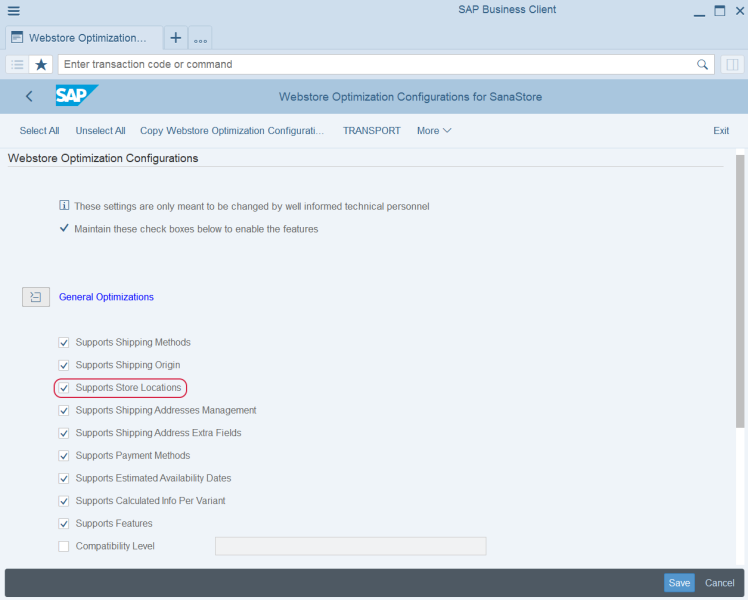Open the hamburger menu in title bar
The height and width of the screenshot is (600, 748).
coord(14,11)
